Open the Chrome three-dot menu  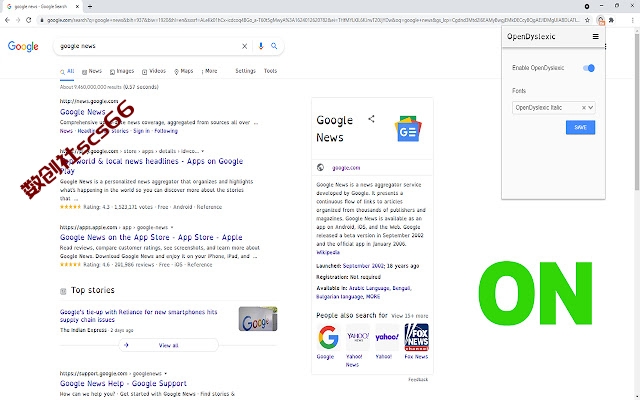tap(632, 20)
